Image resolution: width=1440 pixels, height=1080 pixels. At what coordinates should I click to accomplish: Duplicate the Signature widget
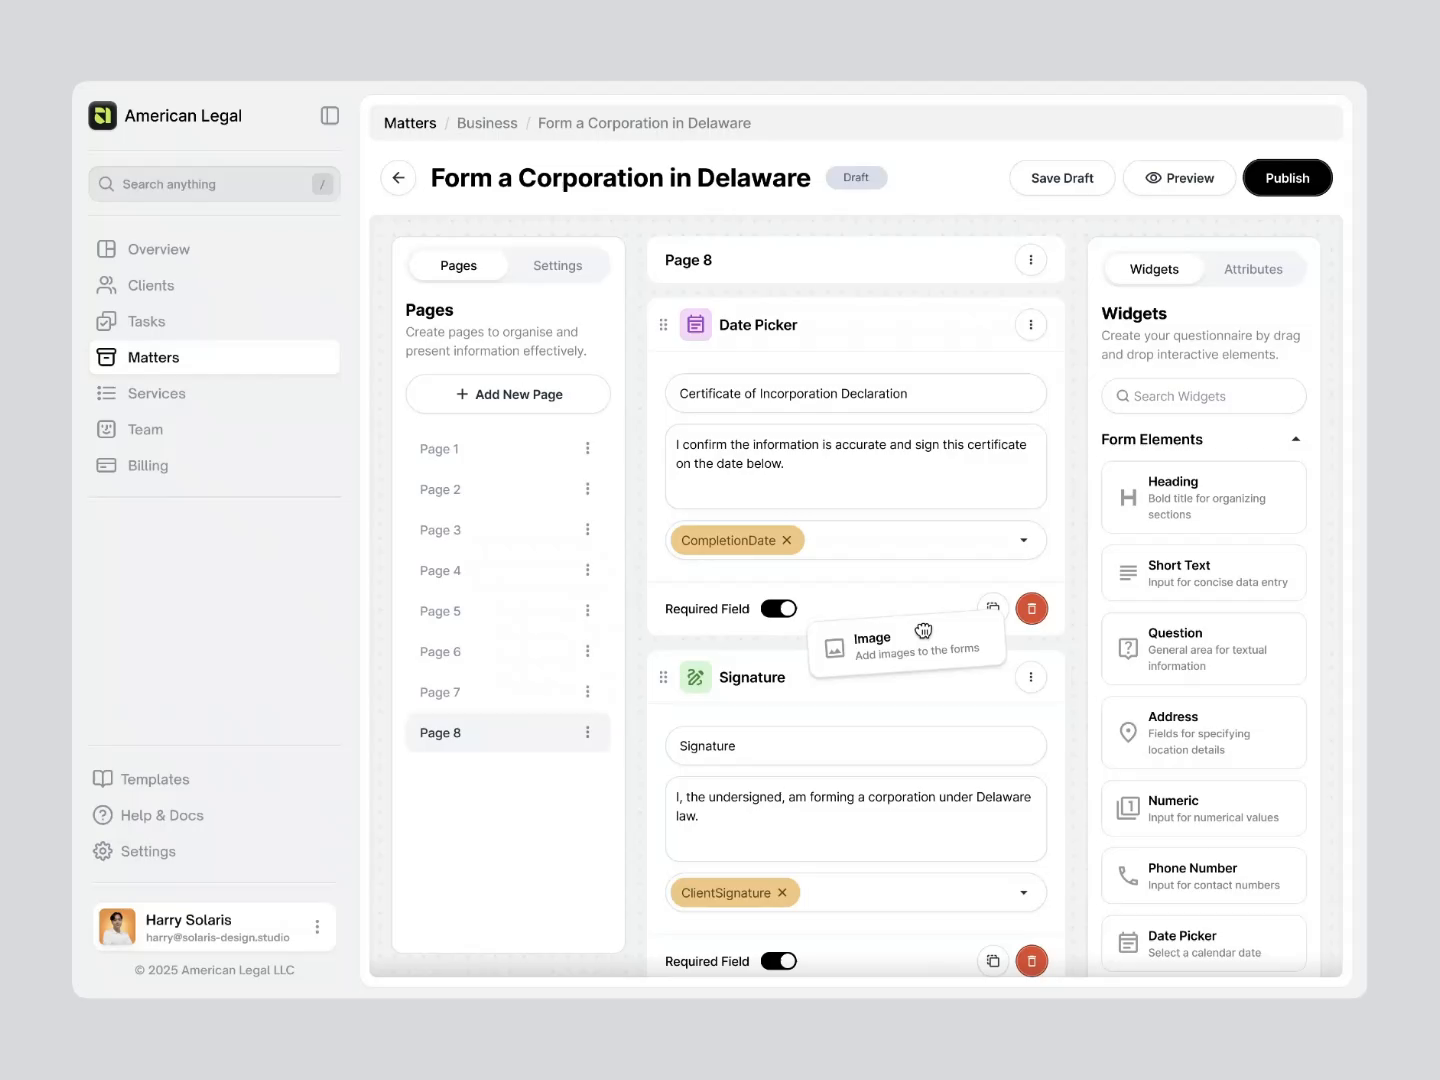pos(993,961)
